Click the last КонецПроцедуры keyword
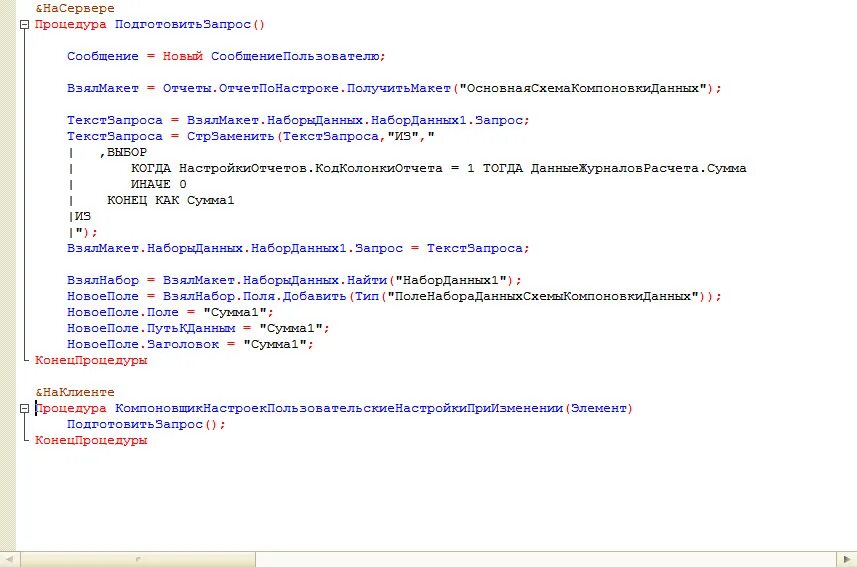857x567 pixels. pos(91,440)
